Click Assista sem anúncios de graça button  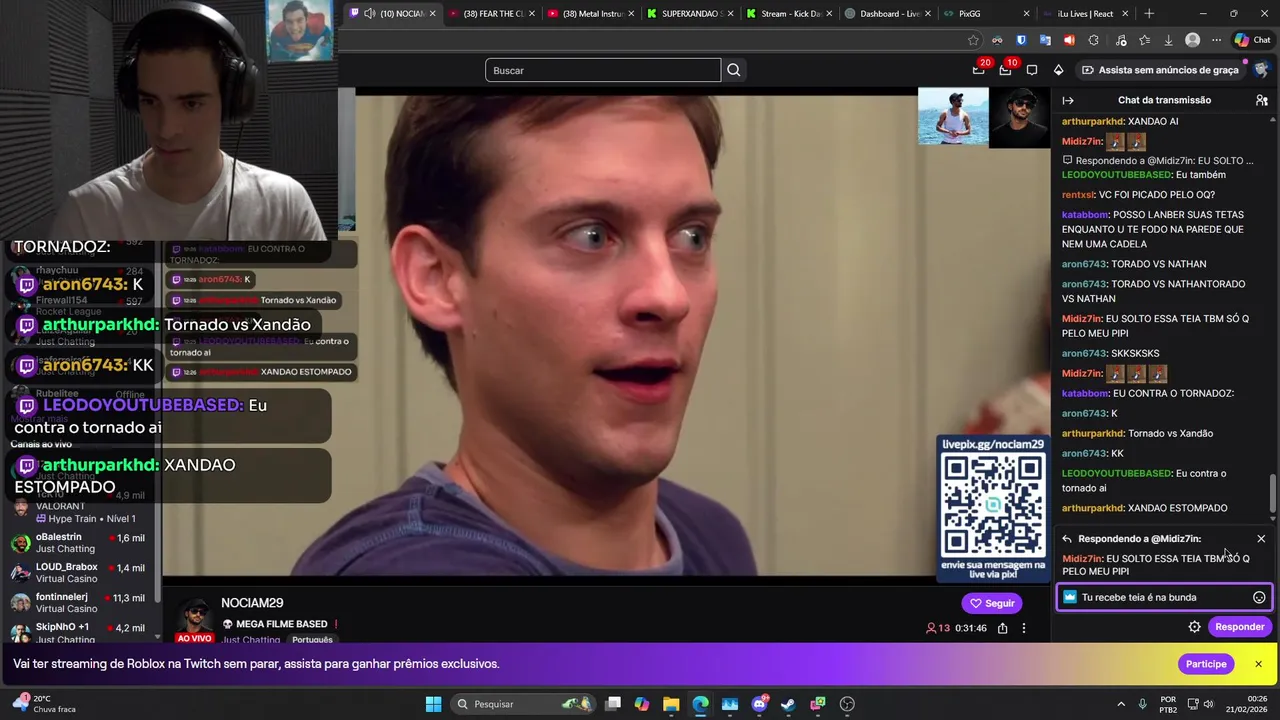1160,70
